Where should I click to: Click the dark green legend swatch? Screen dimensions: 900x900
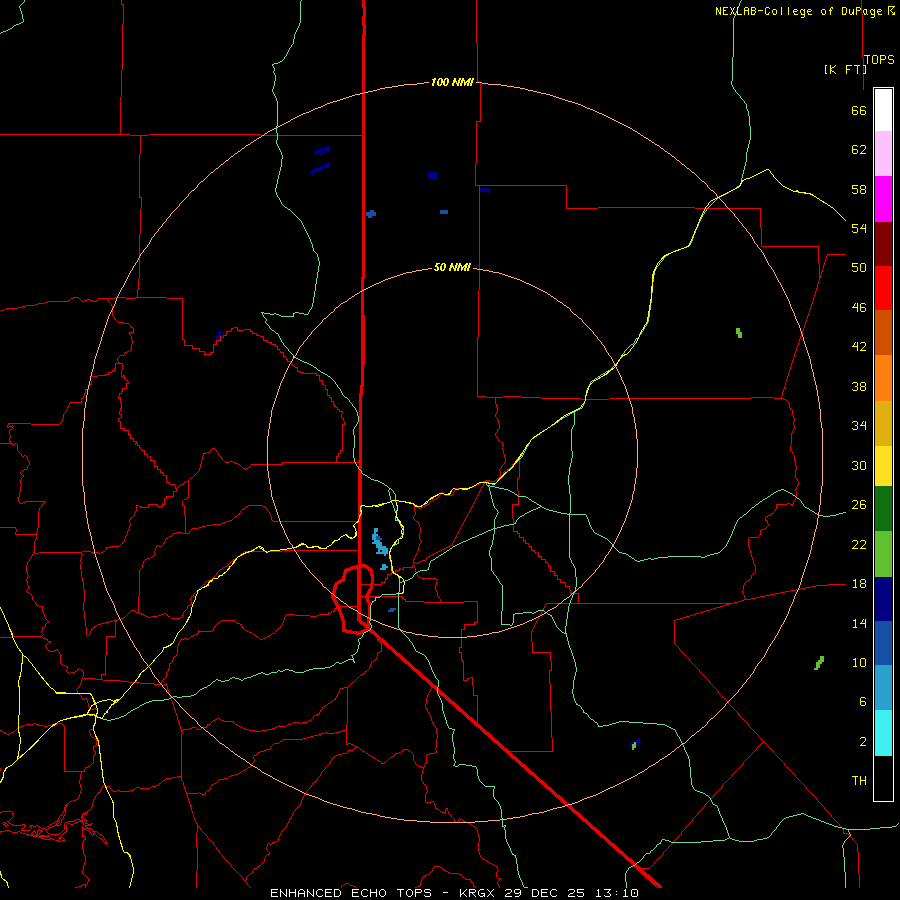pos(883,509)
